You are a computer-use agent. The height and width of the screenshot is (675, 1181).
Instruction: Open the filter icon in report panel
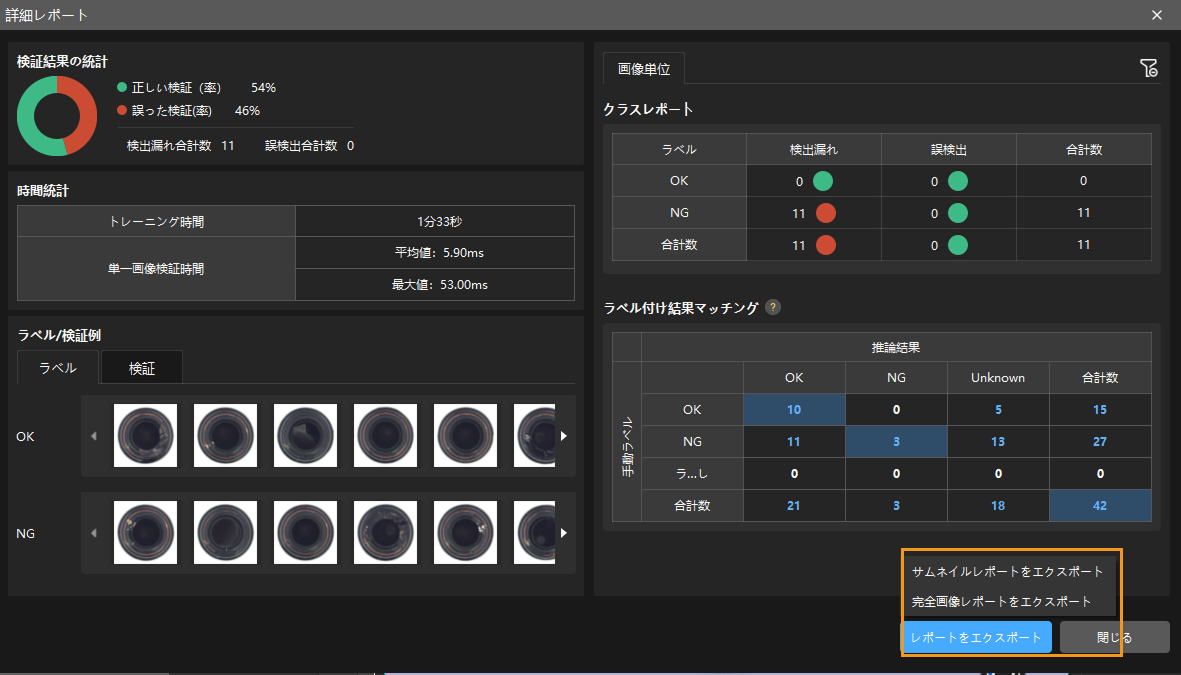(1148, 69)
